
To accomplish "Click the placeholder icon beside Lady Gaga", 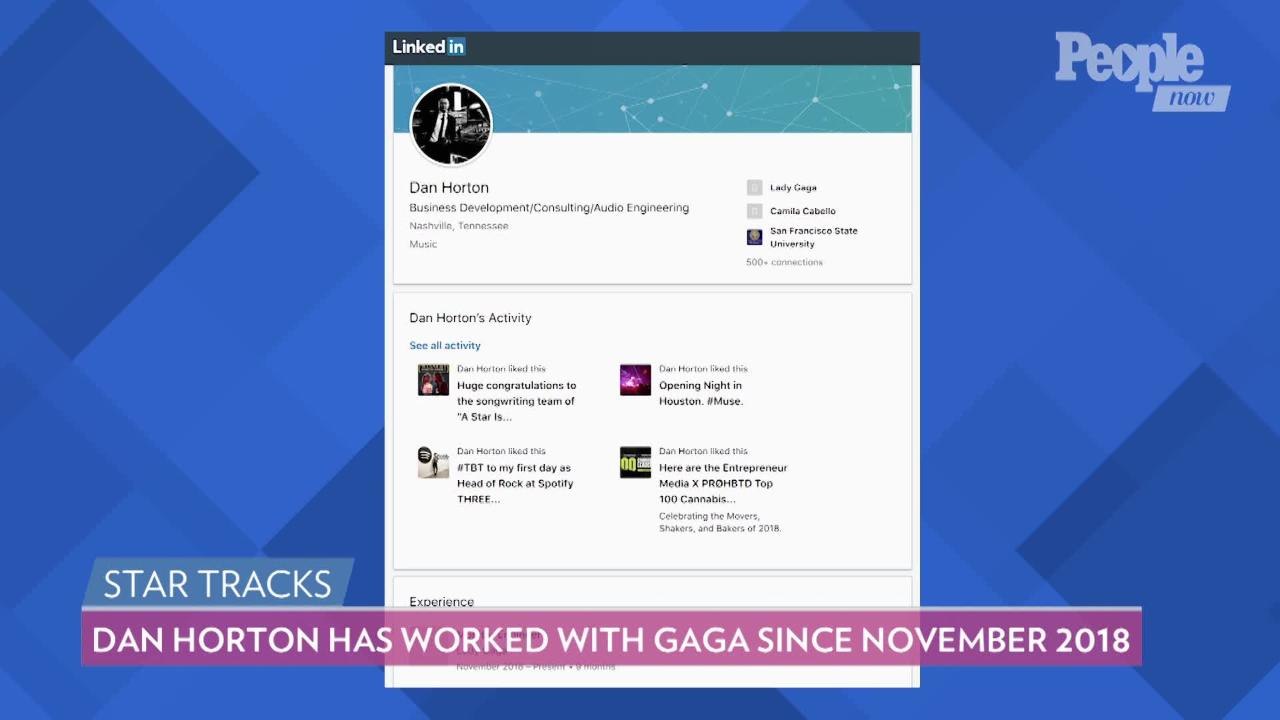I will pyautogui.click(x=754, y=187).
